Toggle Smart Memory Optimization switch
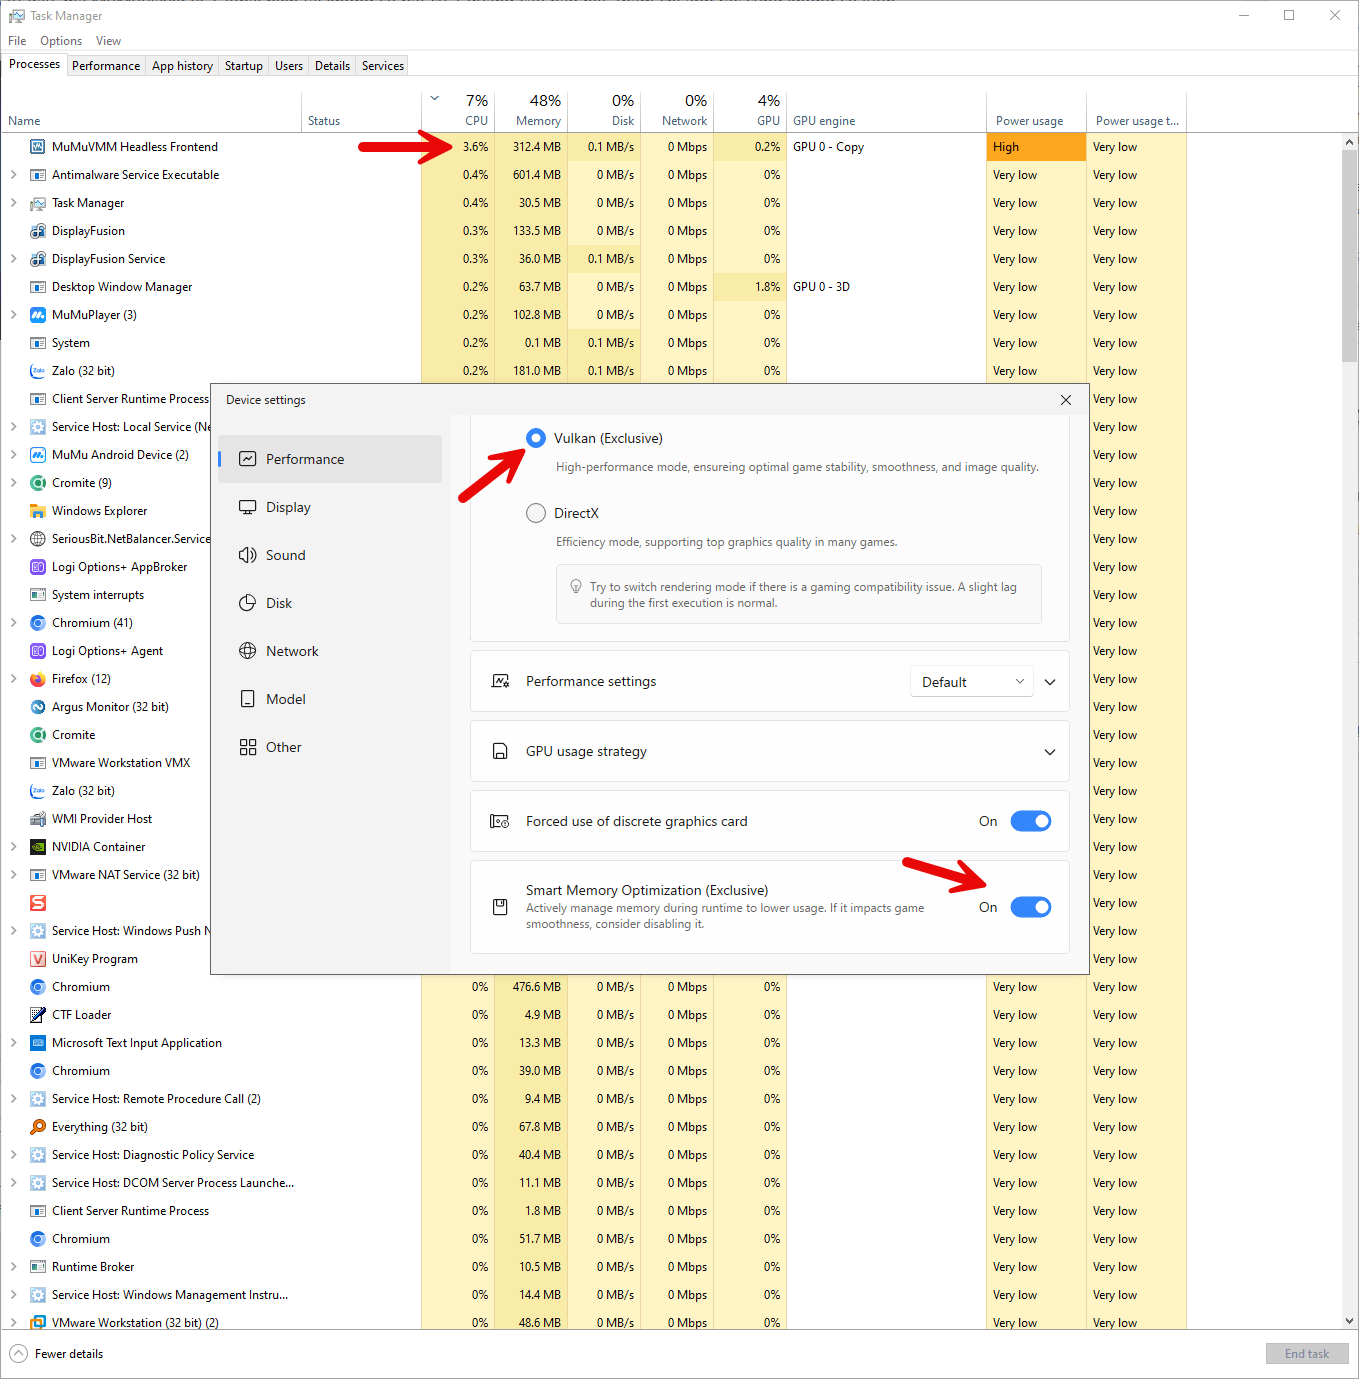The height and width of the screenshot is (1379, 1359). (x=1031, y=907)
